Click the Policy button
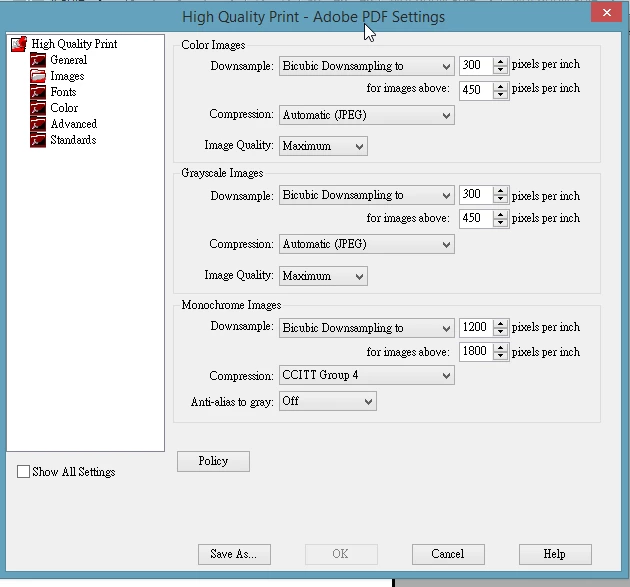 click(x=213, y=461)
